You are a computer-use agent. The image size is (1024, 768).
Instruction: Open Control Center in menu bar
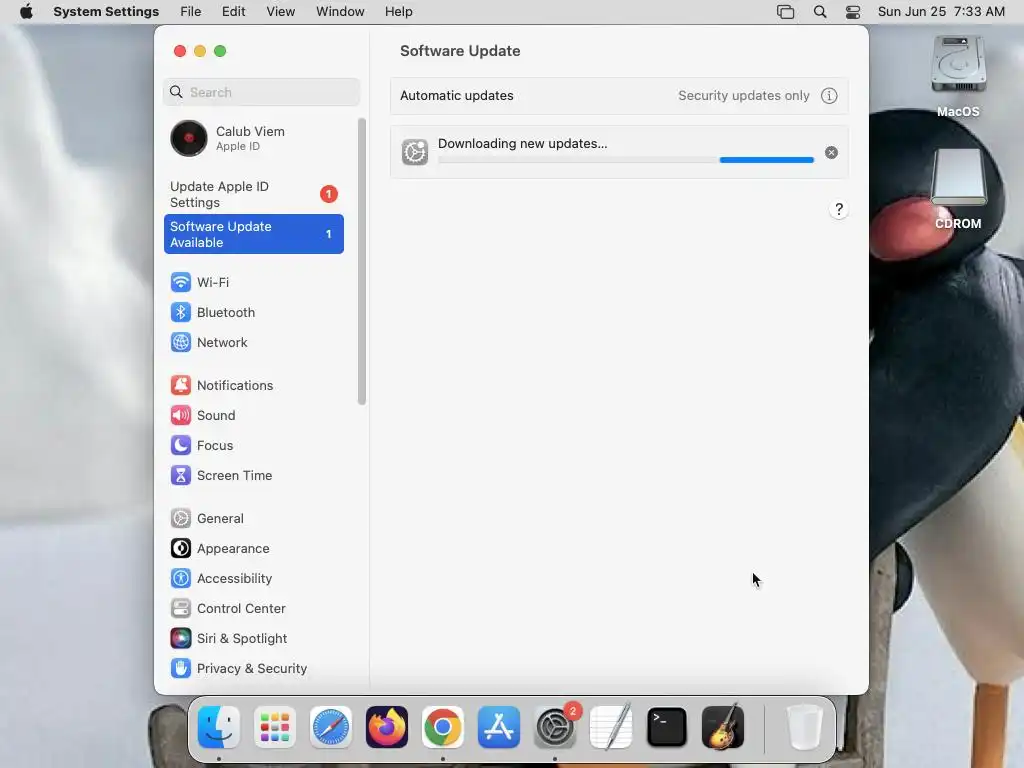853,12
